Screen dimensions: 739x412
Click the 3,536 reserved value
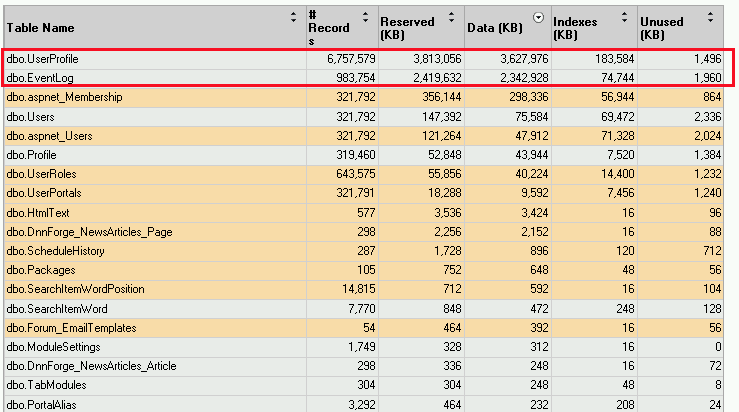point(448,213)
